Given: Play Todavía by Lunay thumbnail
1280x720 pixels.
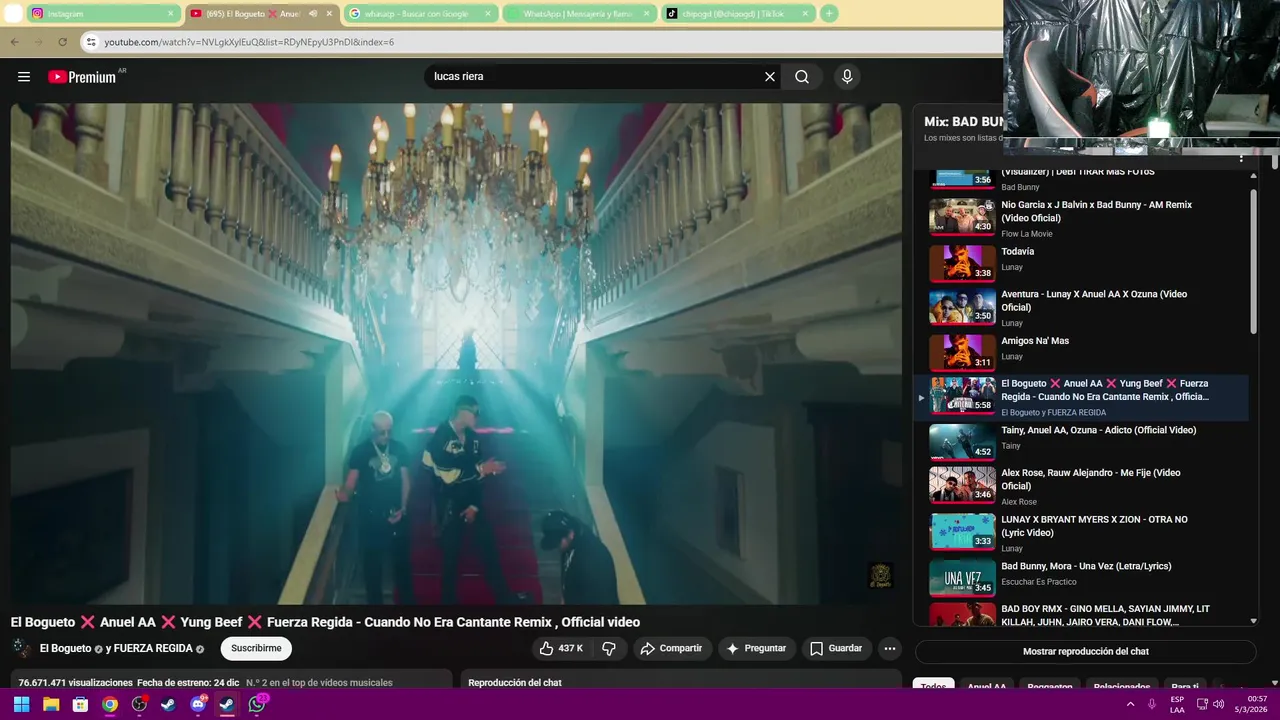Looking at the screenshot, I should click(962, 263).
